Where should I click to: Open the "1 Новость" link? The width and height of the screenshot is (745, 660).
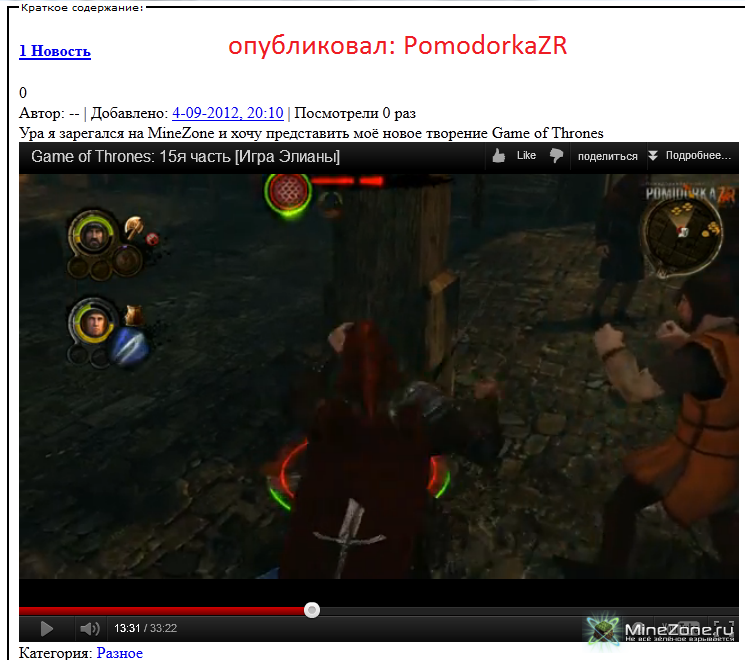[x=55, y=51]
